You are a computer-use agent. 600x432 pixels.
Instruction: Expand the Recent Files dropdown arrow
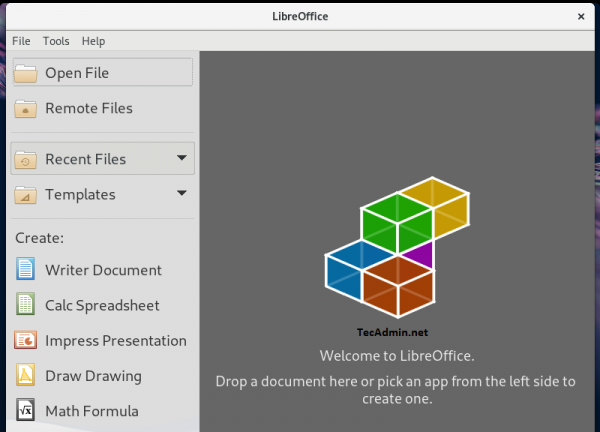point(181,158)
